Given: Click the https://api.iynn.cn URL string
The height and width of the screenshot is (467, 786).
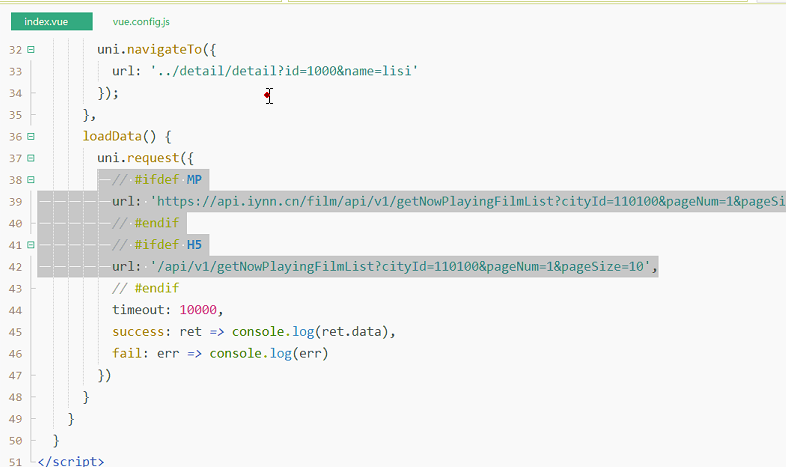Looking at the screenshot, I should coord(467,201).
